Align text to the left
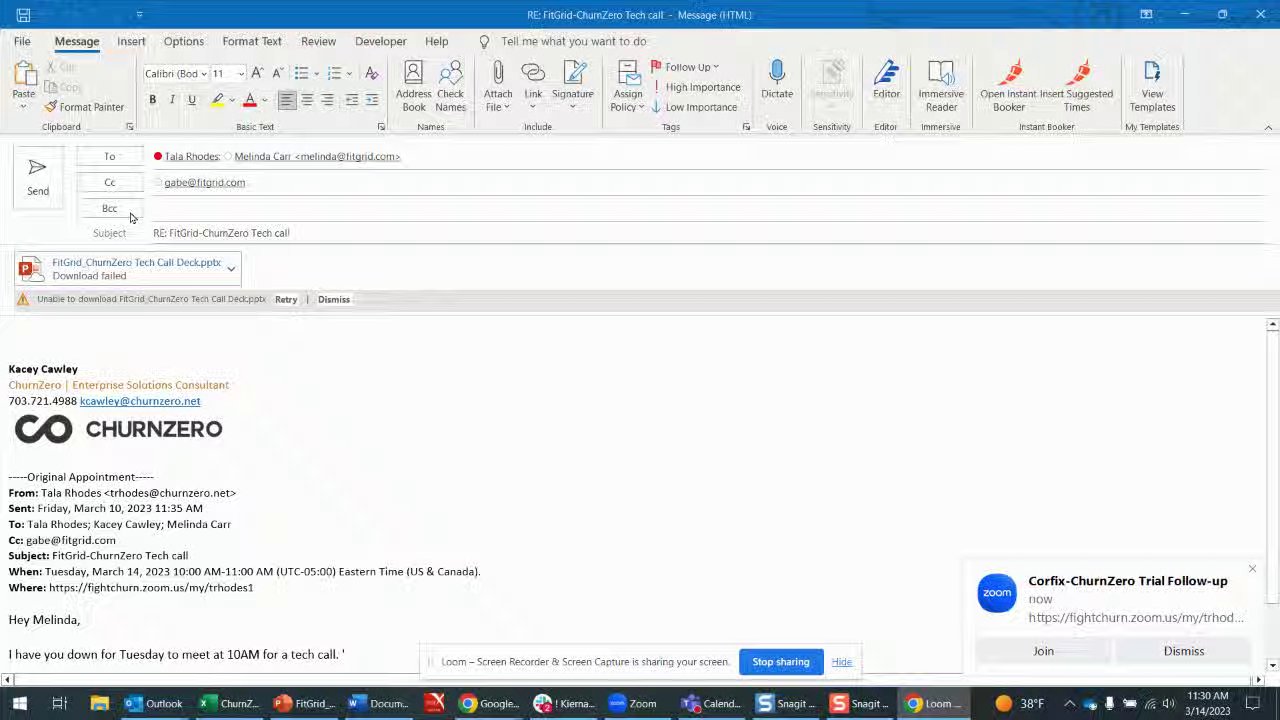This screenshot has width=1280, height=720. tap(287, 100)
